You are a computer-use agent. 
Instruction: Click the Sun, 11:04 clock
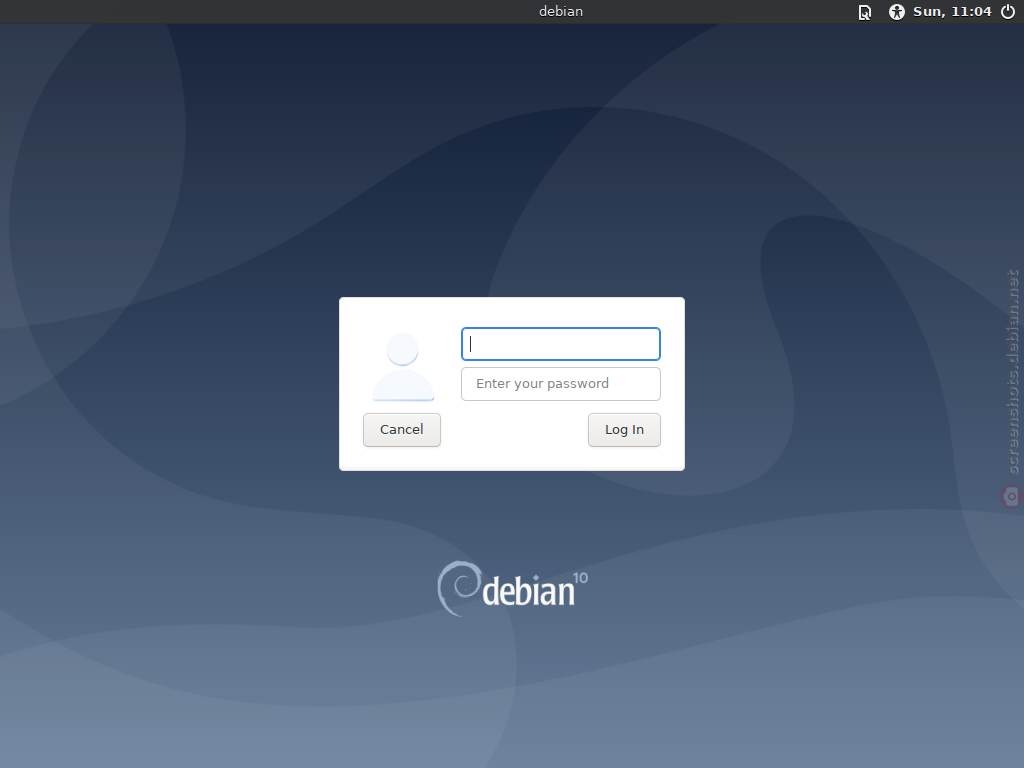click(x=952, y=12)
